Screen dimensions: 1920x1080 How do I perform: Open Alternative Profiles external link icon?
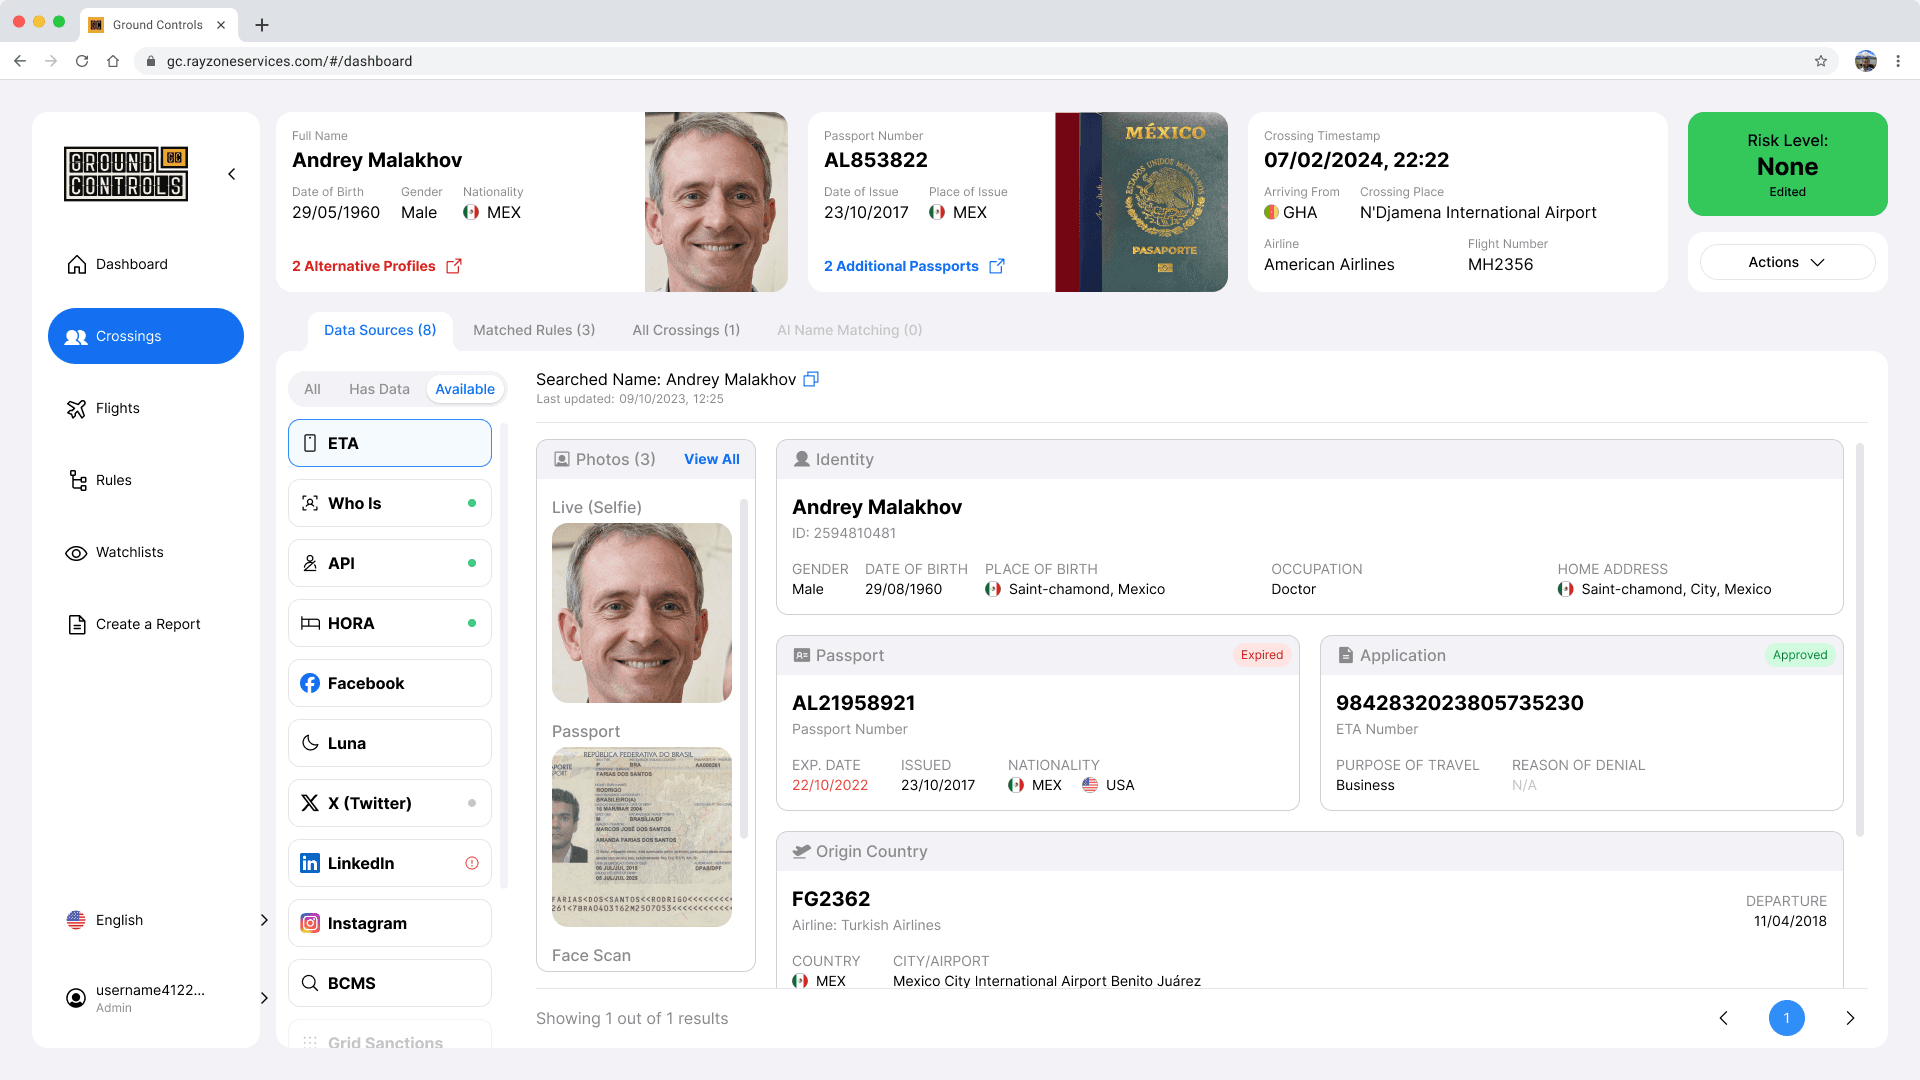pyautogui.click(x=454, y=266)
